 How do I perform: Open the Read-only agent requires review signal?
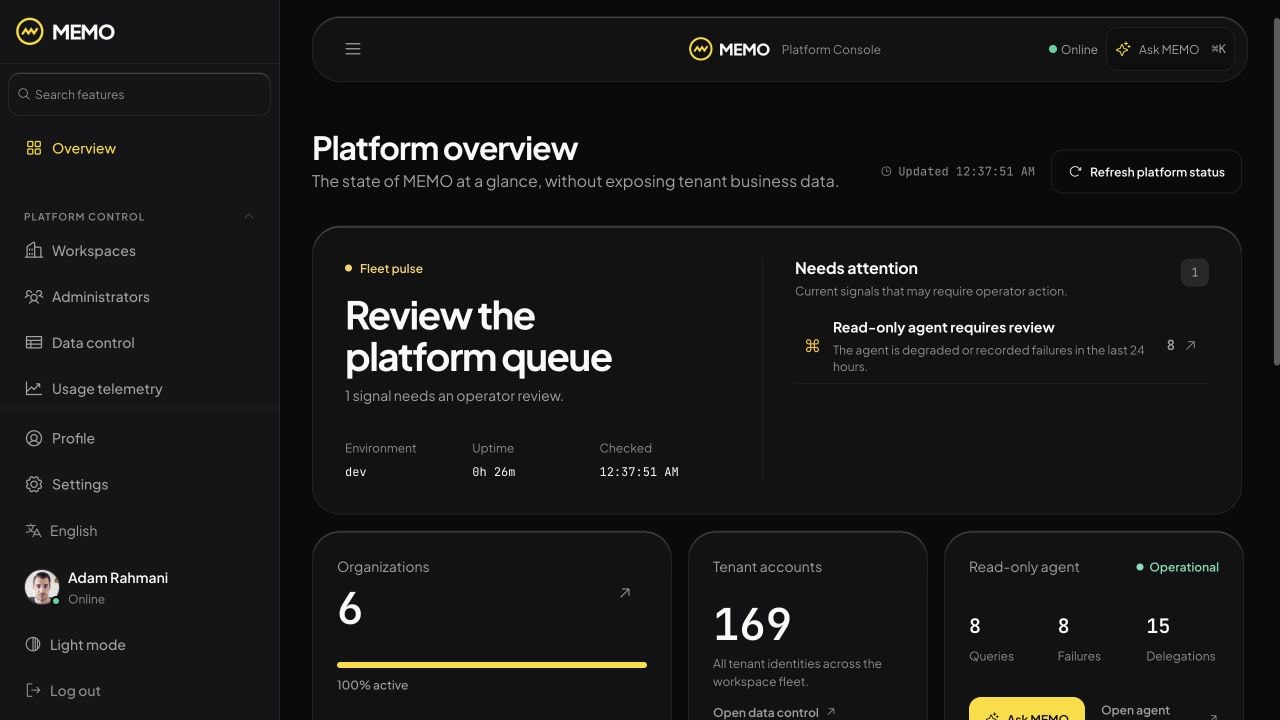click(x=1002, y=346)
